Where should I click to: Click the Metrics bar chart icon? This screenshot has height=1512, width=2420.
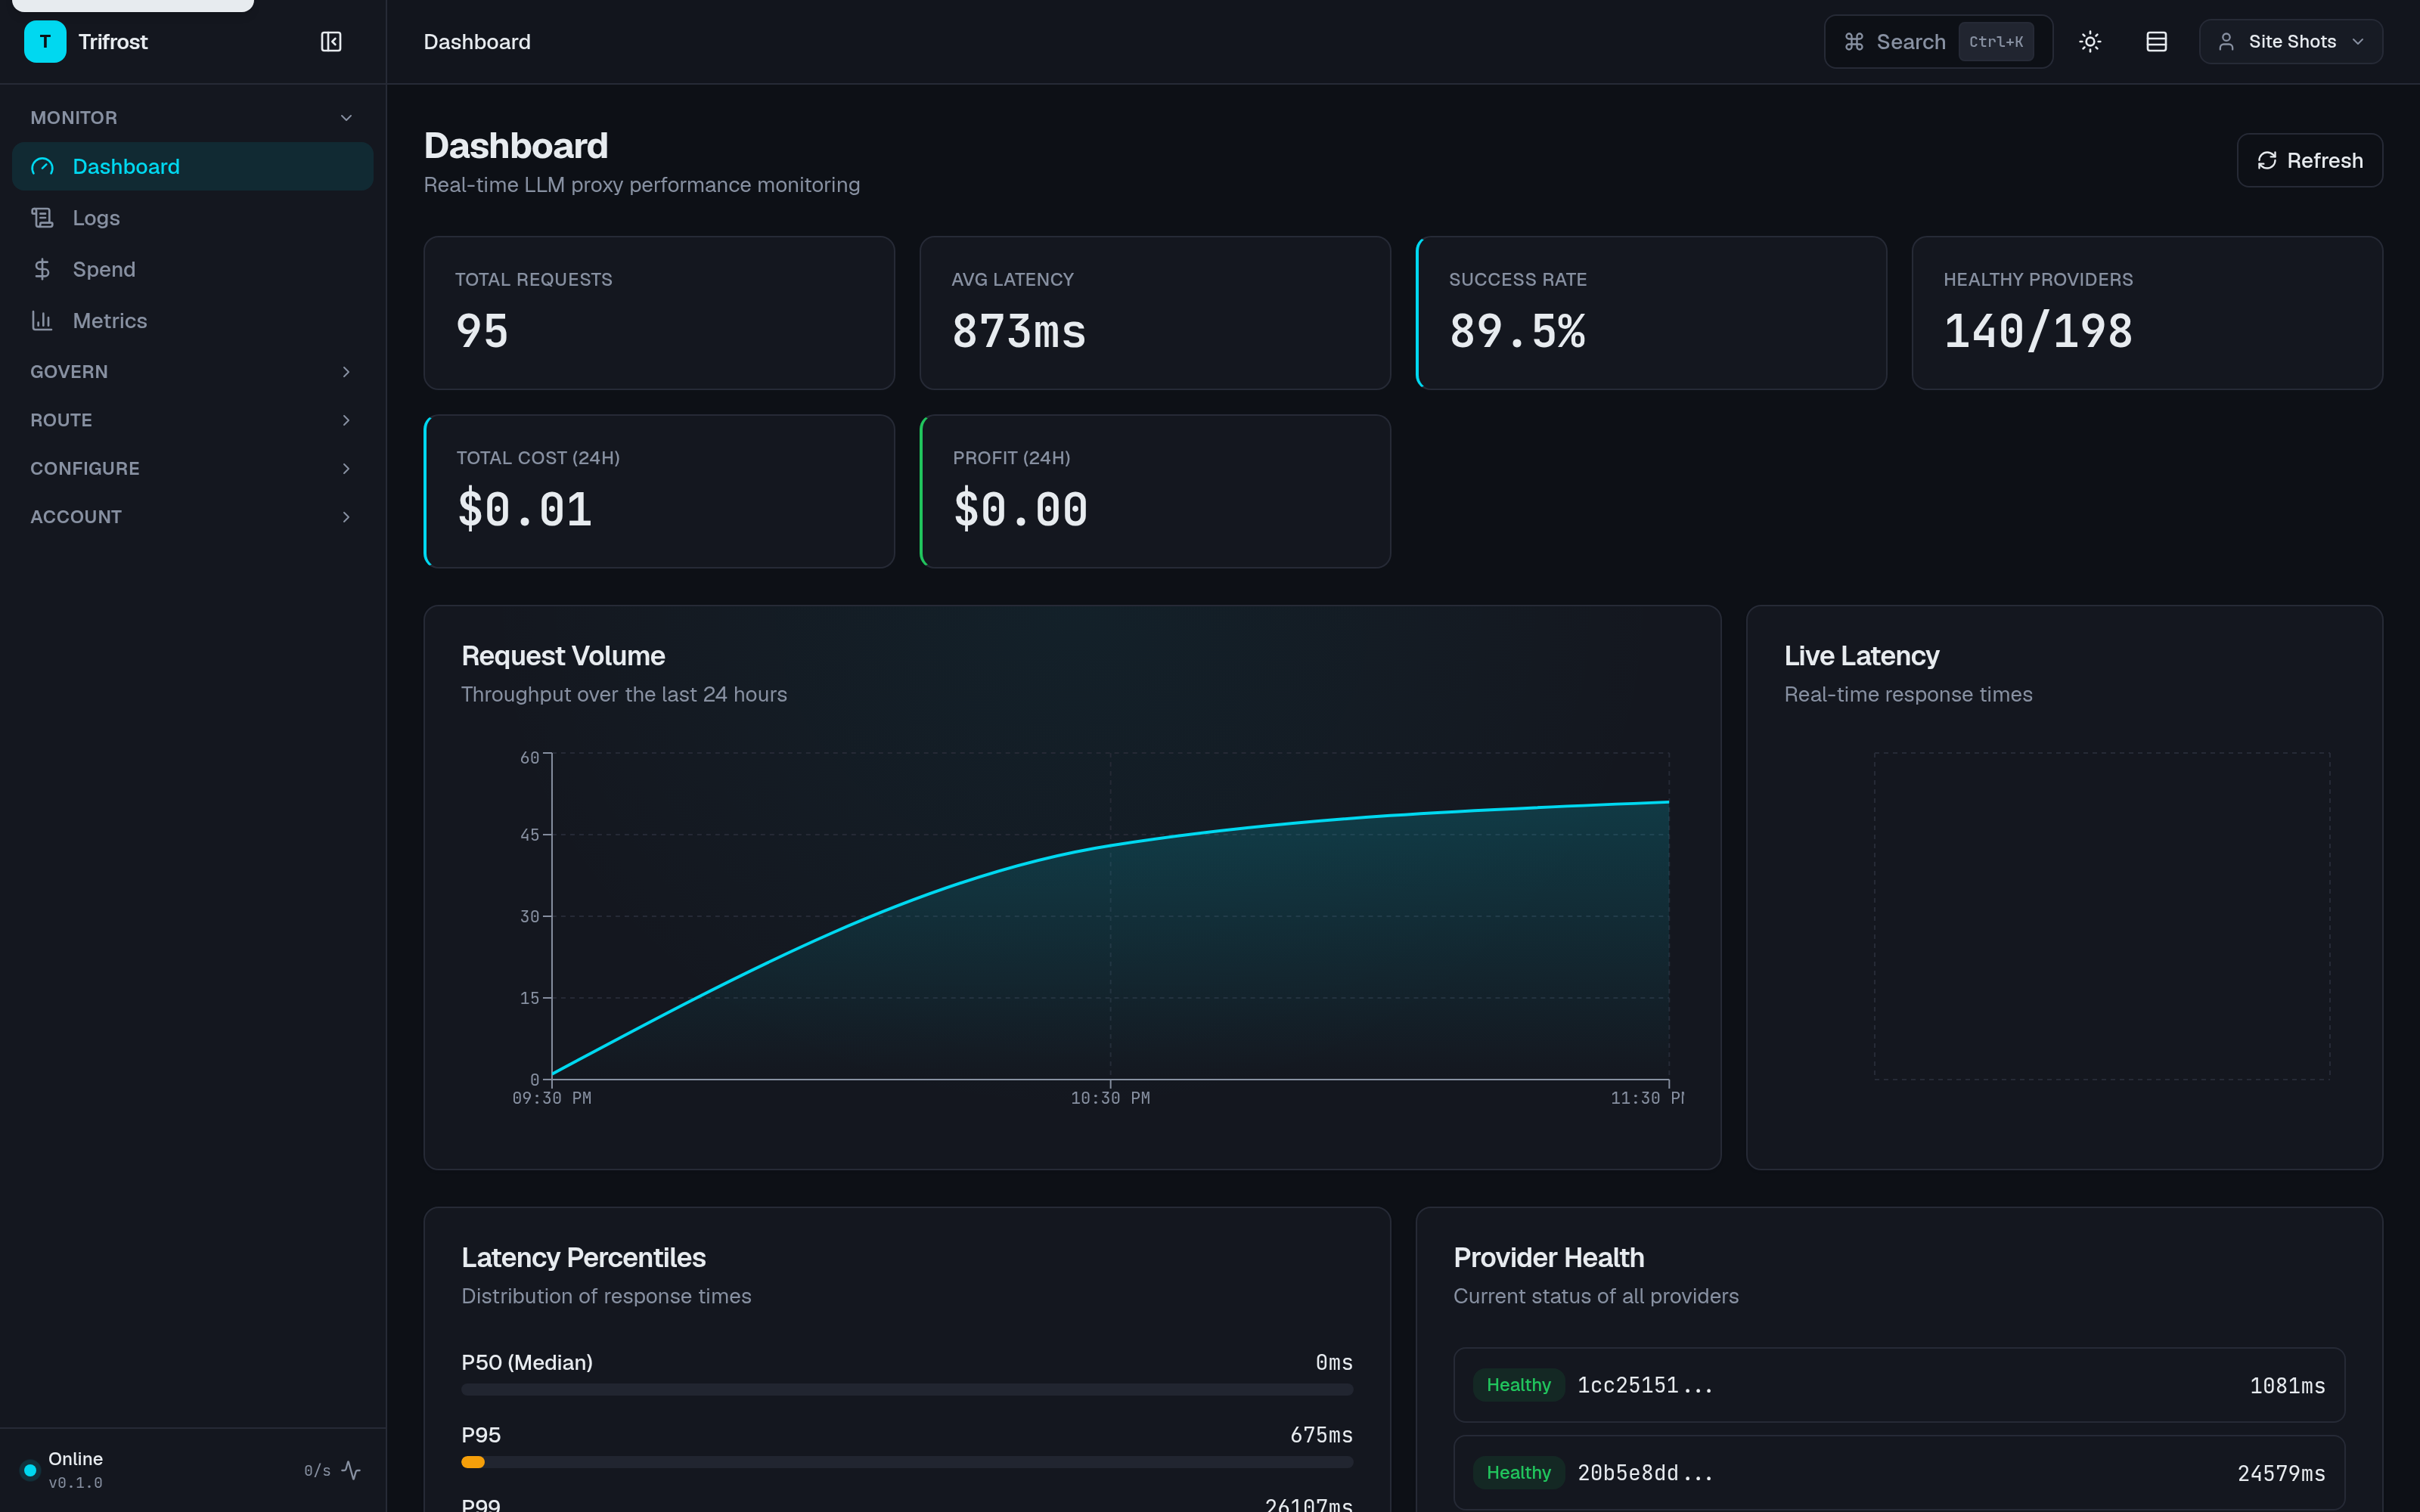pos(42,321)
